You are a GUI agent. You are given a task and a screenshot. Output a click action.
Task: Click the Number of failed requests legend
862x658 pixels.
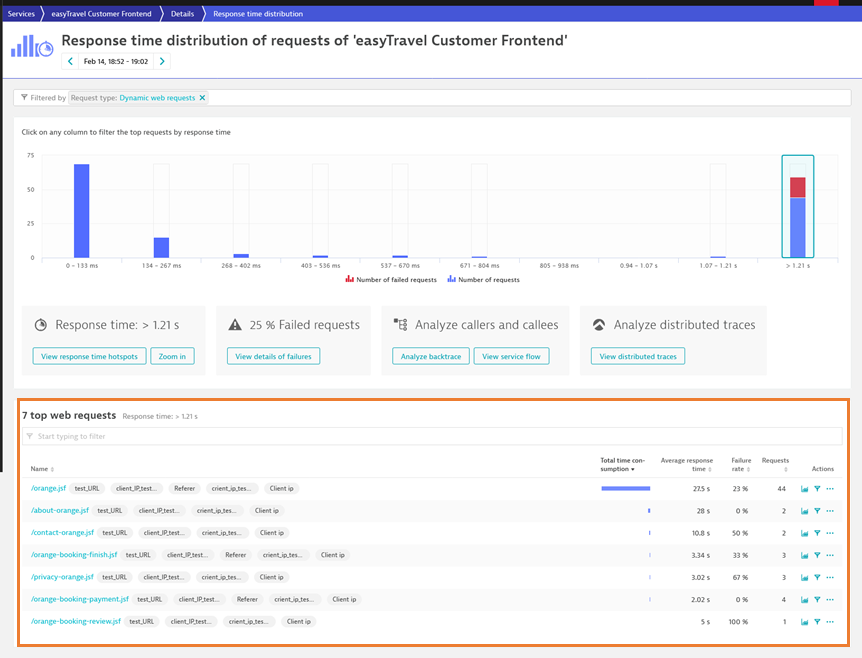click(x=391, y=280)
